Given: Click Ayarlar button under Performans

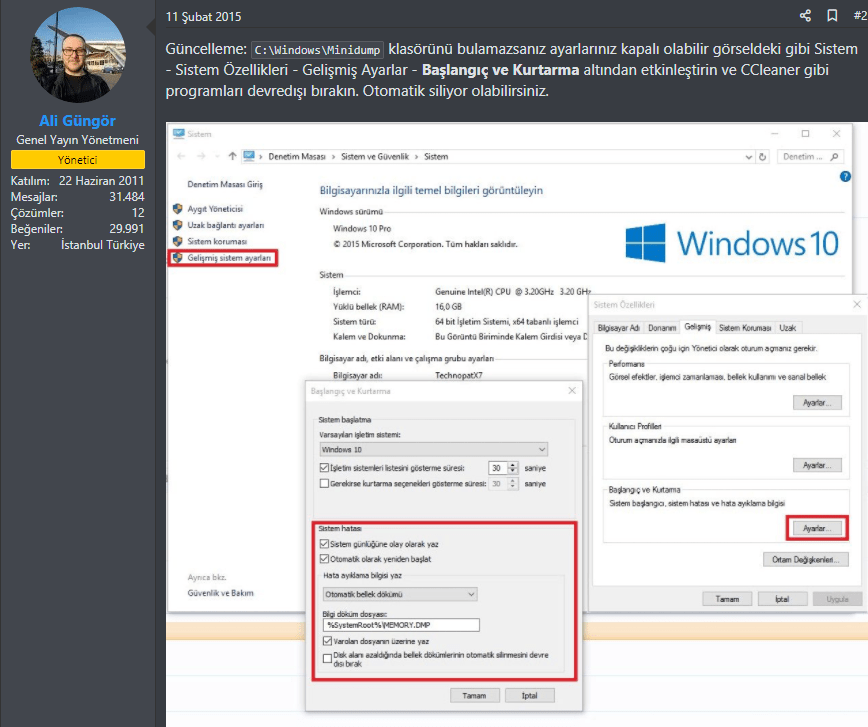Looking at the screenshot, I should click(817, 403).
